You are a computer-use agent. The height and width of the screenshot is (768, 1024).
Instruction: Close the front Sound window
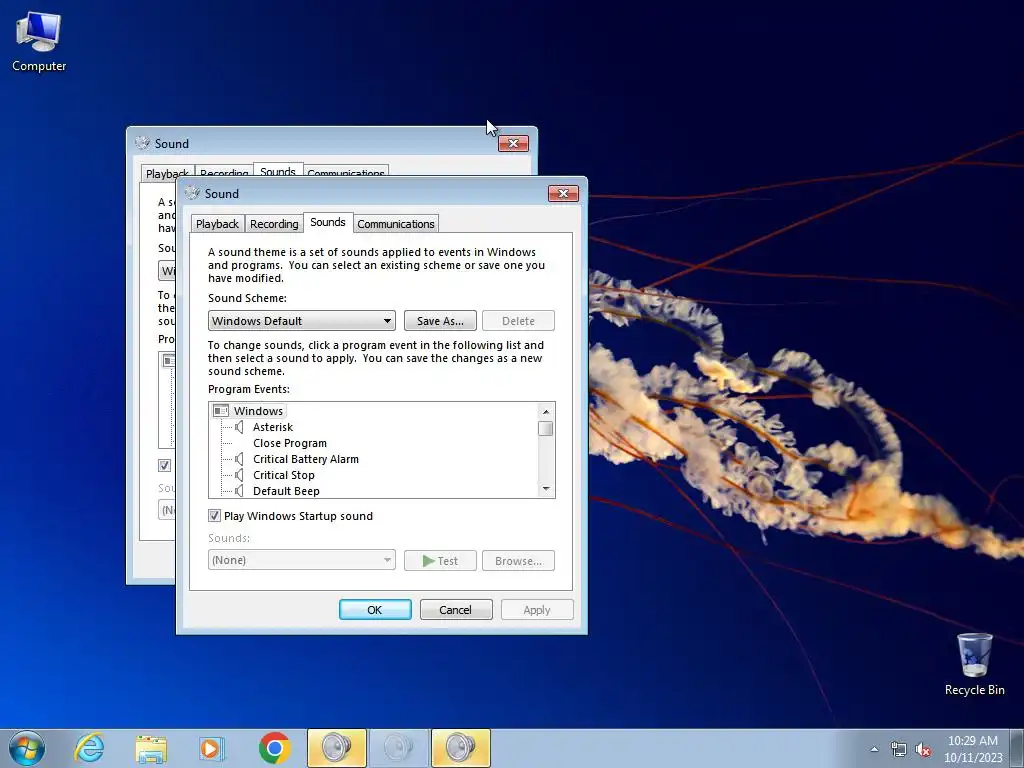click(563, 193)
